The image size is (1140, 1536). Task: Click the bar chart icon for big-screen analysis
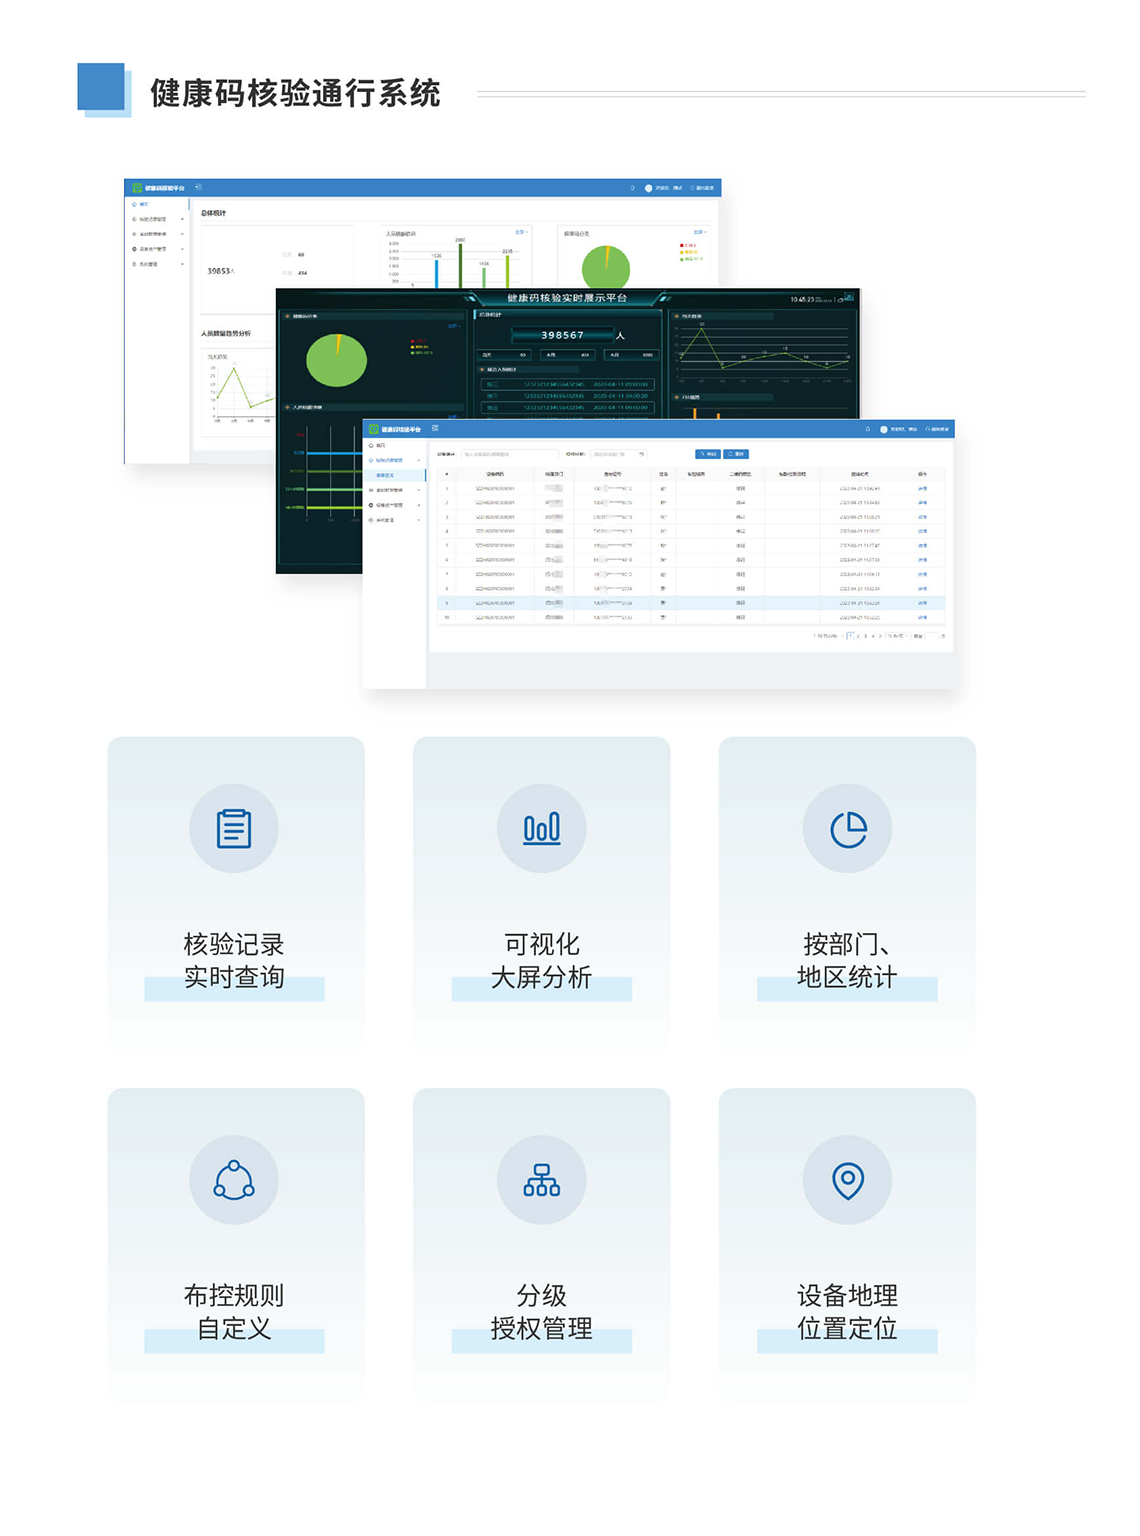(x=542, y=829)
